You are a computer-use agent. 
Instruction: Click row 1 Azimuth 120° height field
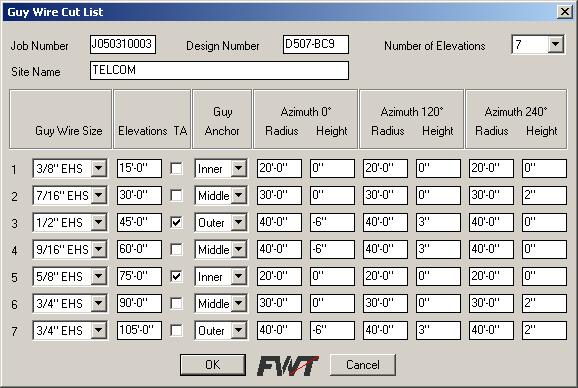tap(438, 168)
